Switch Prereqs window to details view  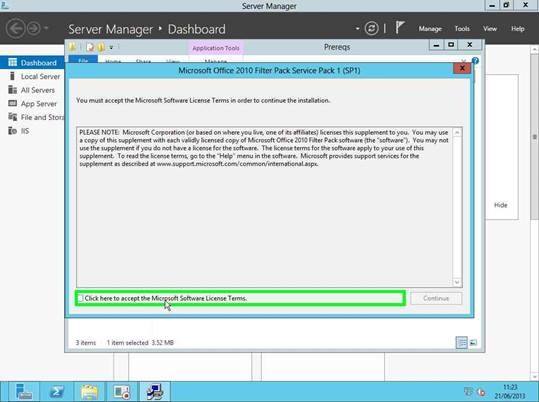(461, 343)
